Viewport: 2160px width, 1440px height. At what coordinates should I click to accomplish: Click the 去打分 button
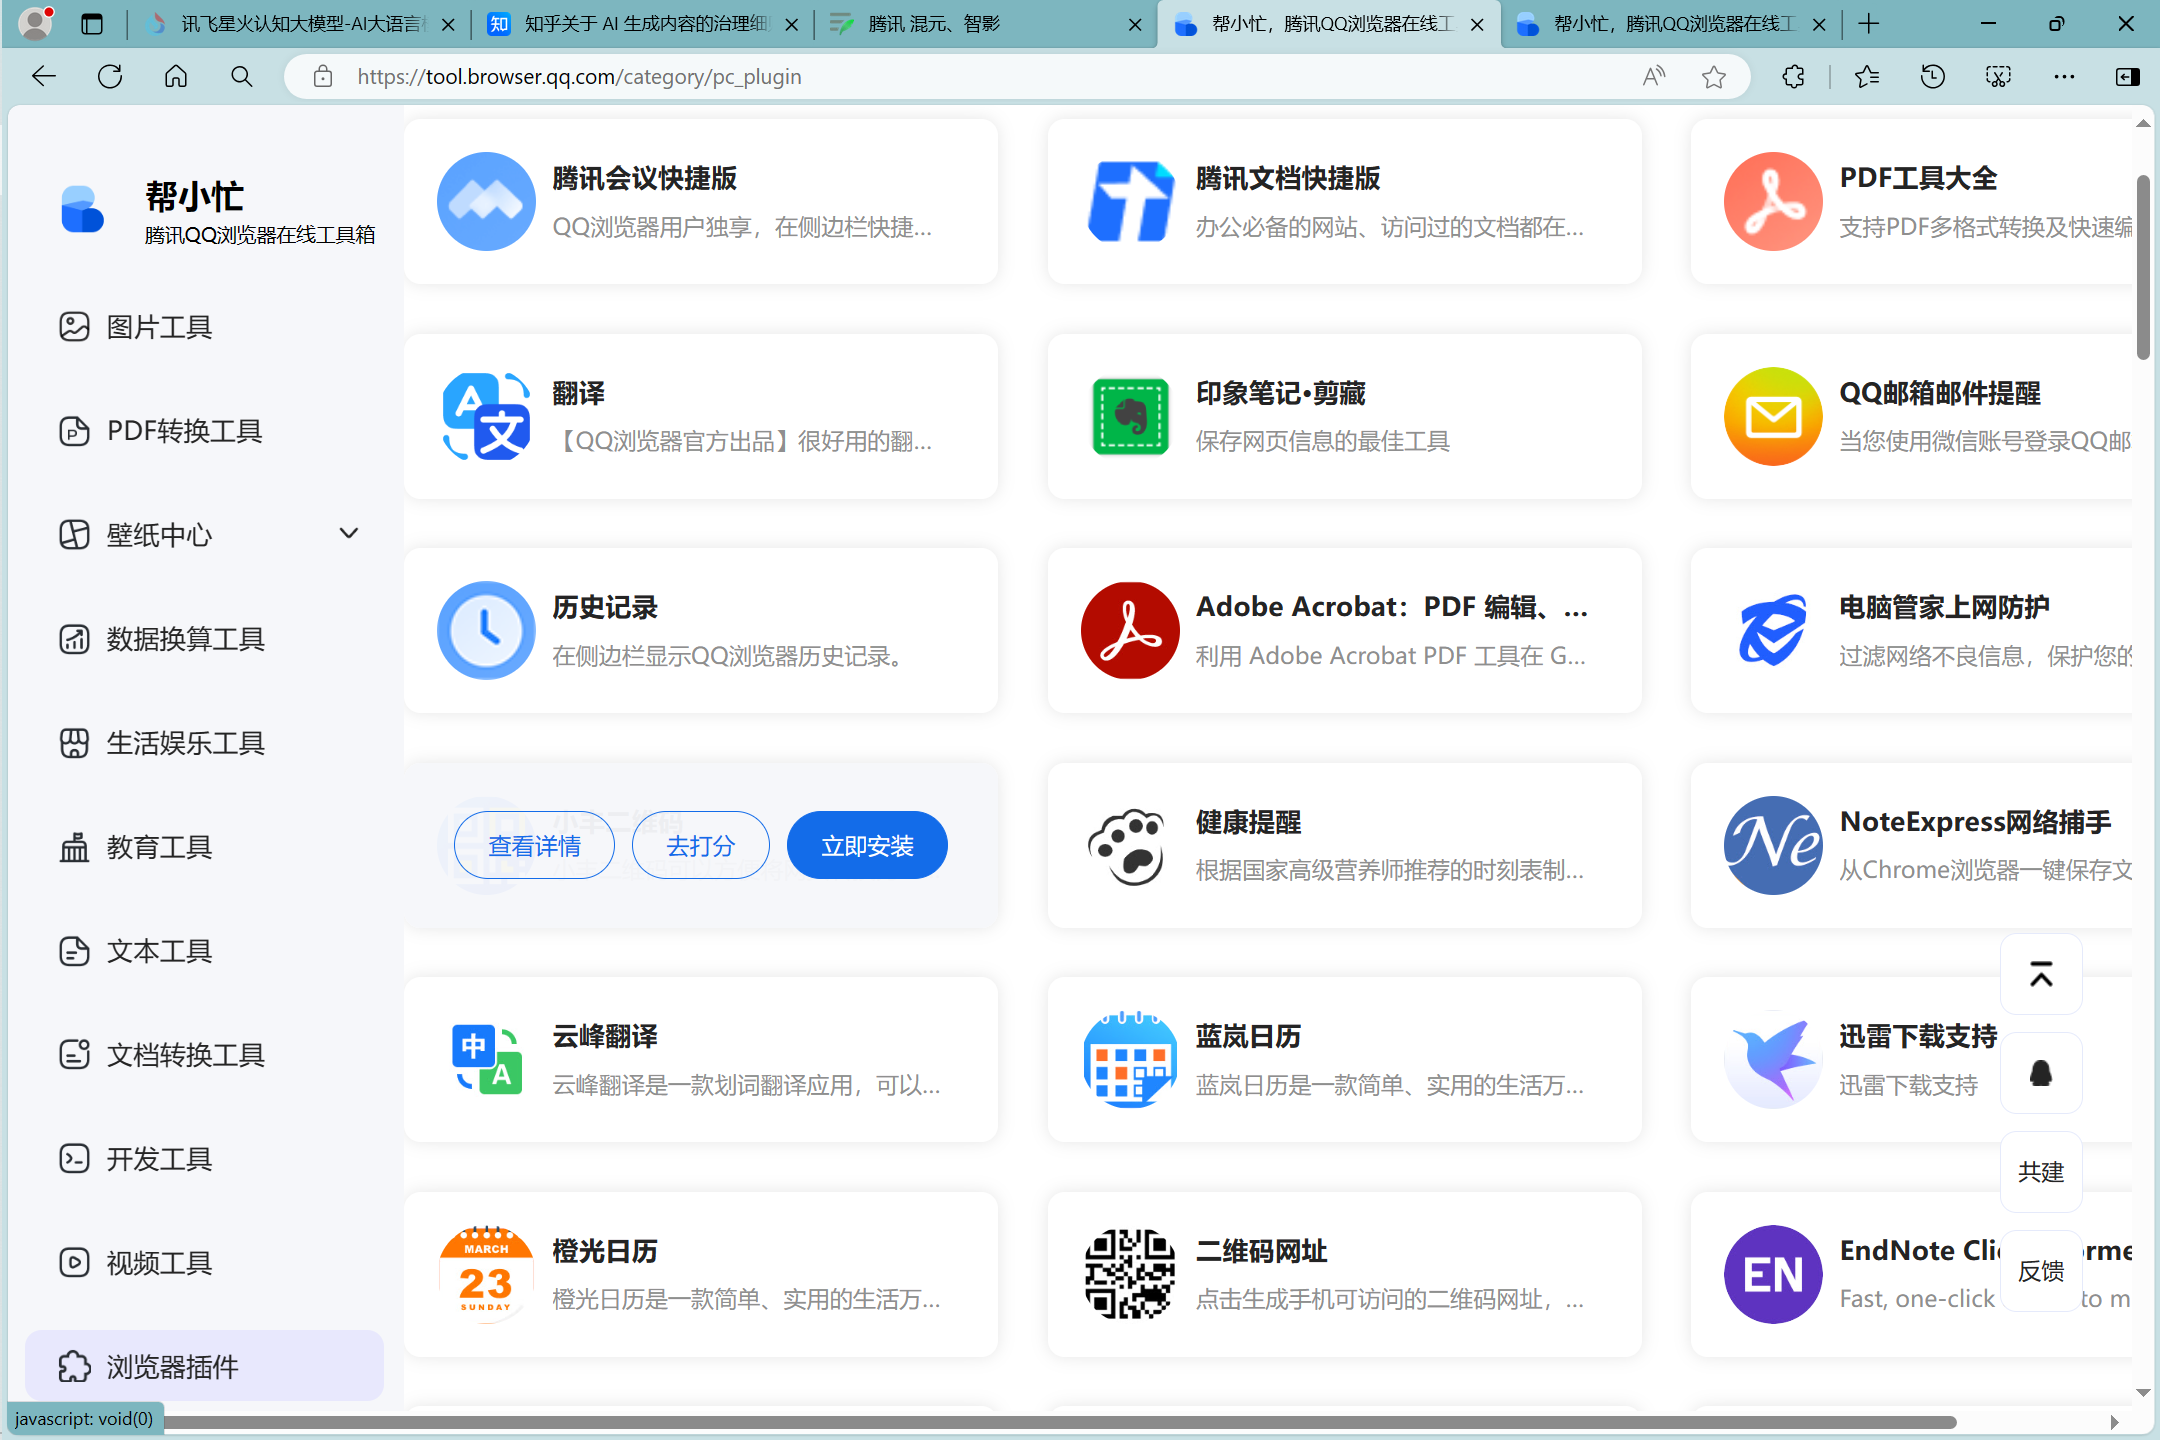[x=701, y=846]
